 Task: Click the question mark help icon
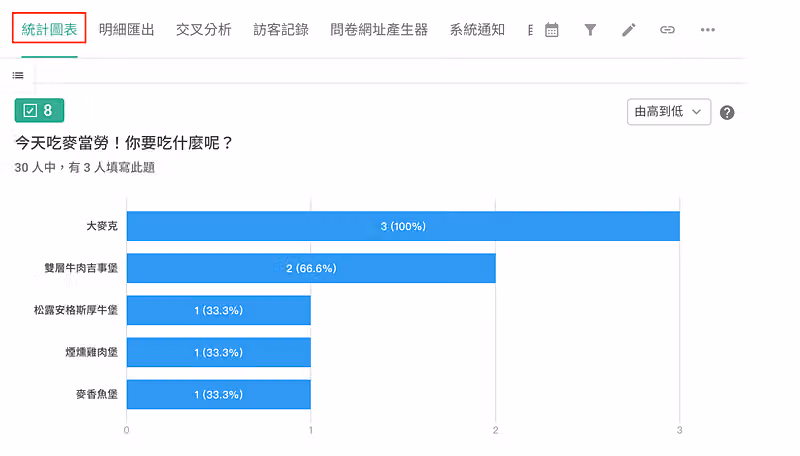coord(727,113)
